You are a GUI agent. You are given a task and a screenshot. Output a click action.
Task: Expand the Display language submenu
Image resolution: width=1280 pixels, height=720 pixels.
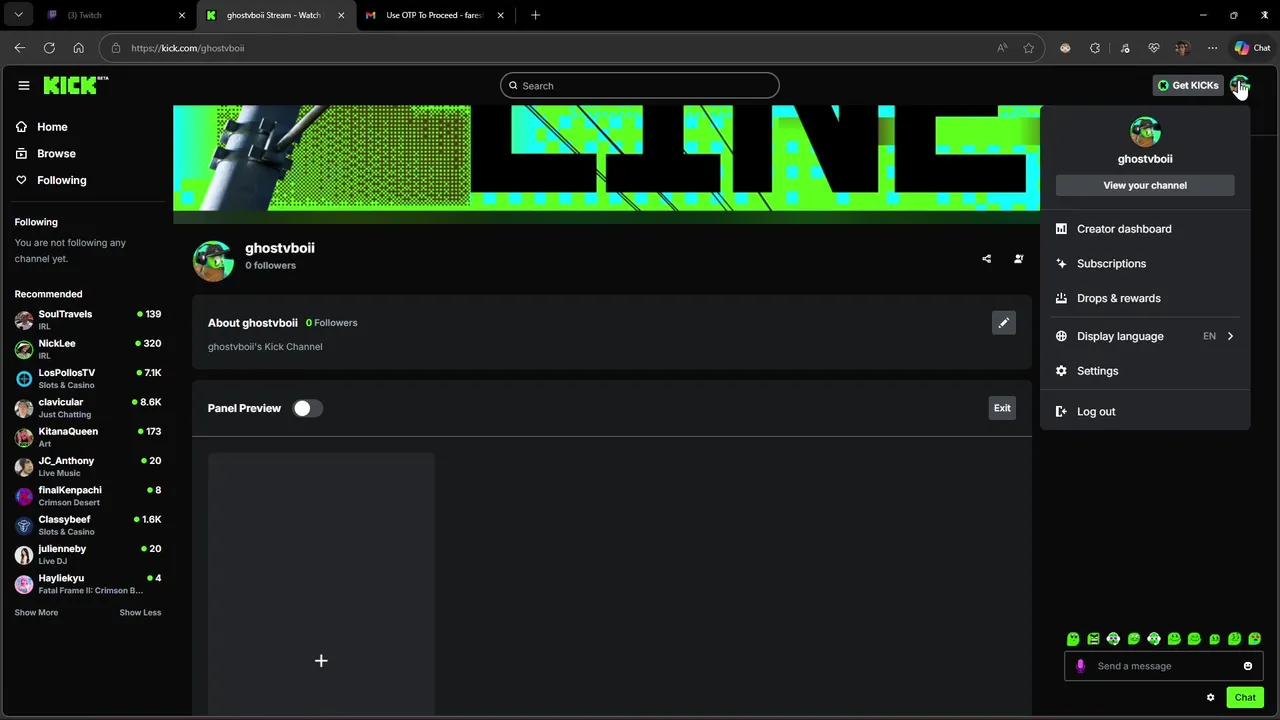[x=1145, y=336]
